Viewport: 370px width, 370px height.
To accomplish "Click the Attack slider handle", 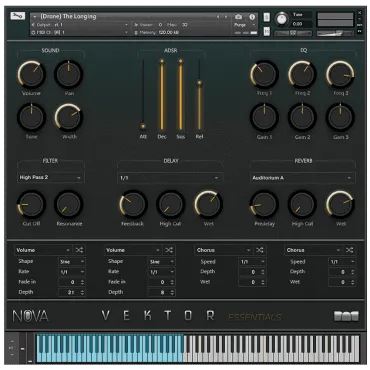I will pos(143,126).
